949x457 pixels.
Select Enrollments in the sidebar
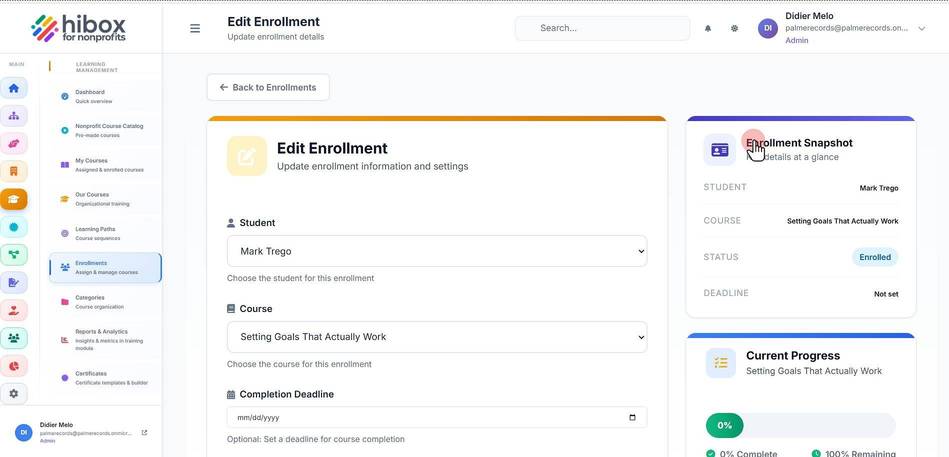point(105,268)
